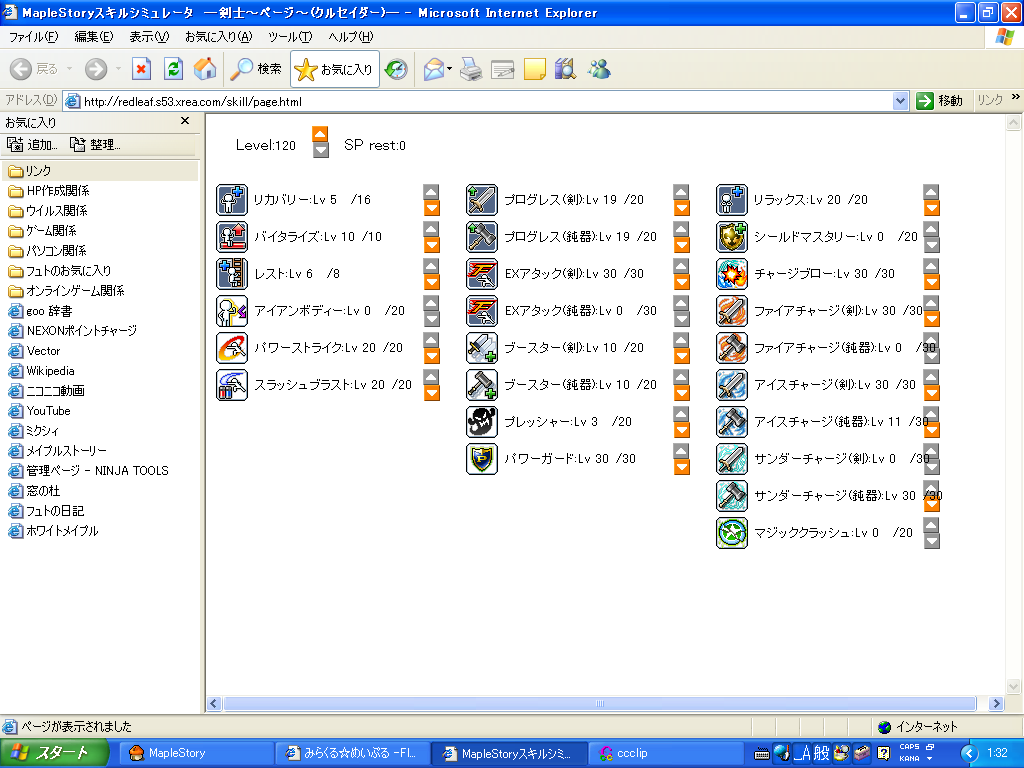Click the レスト skill icon
Viewport: 1024px width, 768px height.
[232, 274]
